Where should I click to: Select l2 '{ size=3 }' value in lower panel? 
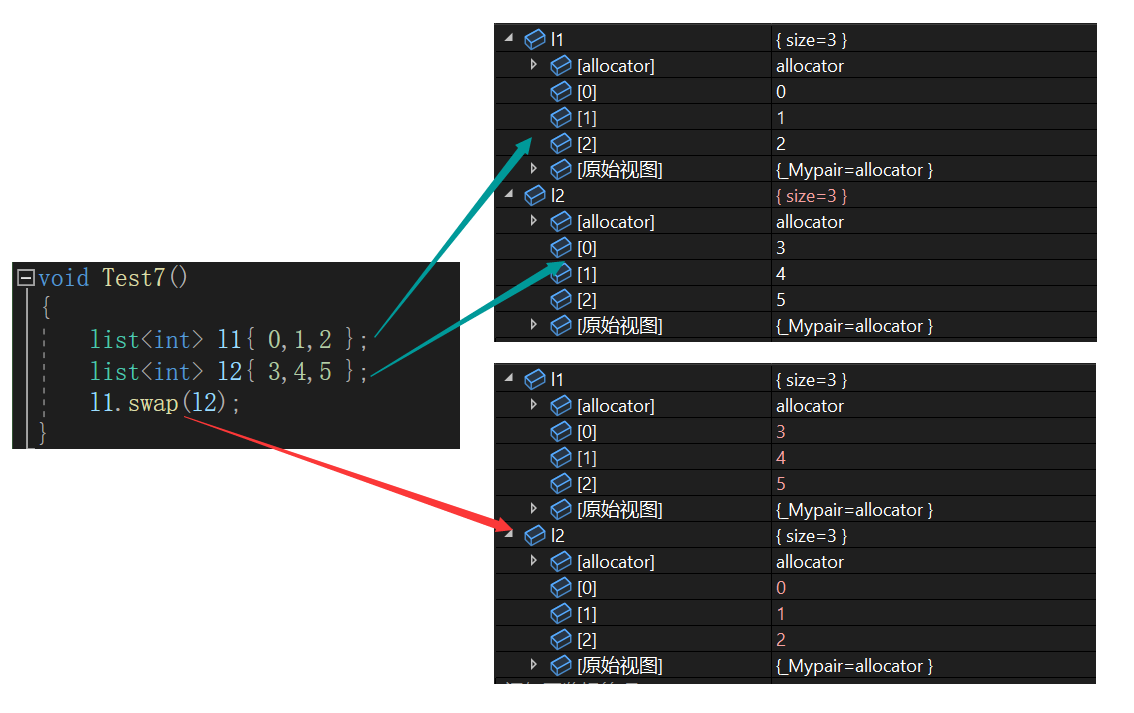pyautogui.click(x=811, y=536)
